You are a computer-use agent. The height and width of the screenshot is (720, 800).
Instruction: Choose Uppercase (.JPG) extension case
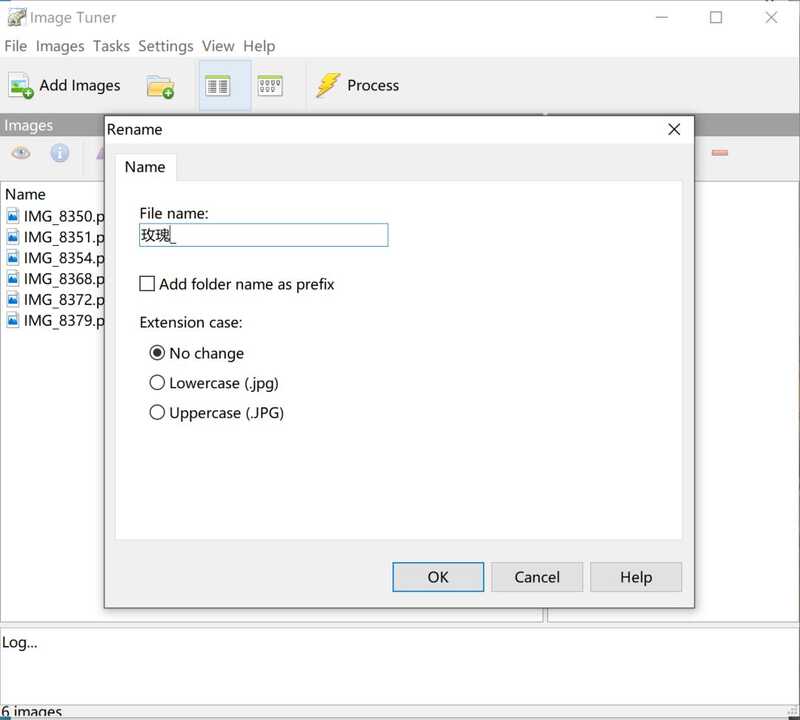pos(157,413)
